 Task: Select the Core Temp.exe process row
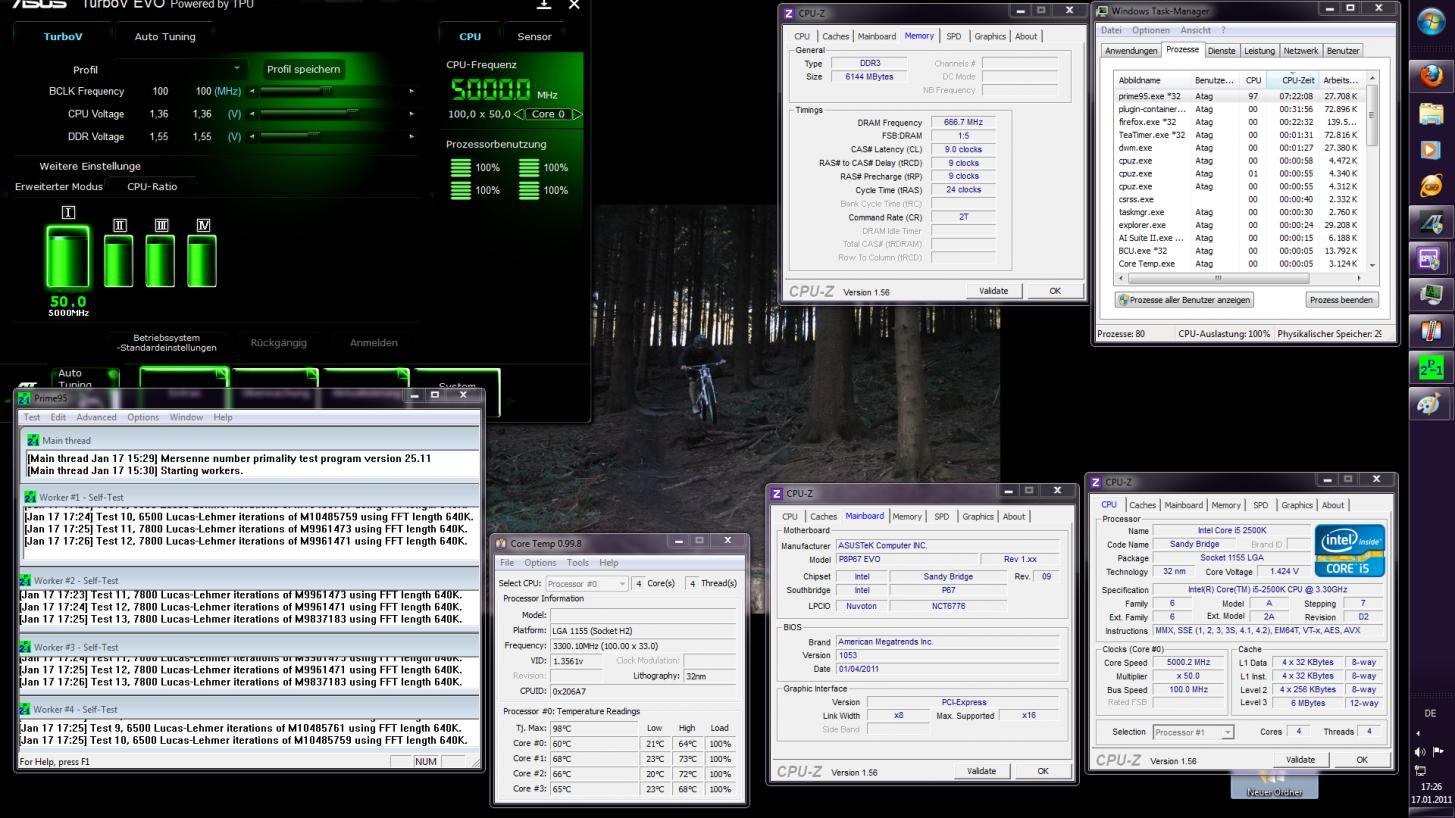point(1239,264)
